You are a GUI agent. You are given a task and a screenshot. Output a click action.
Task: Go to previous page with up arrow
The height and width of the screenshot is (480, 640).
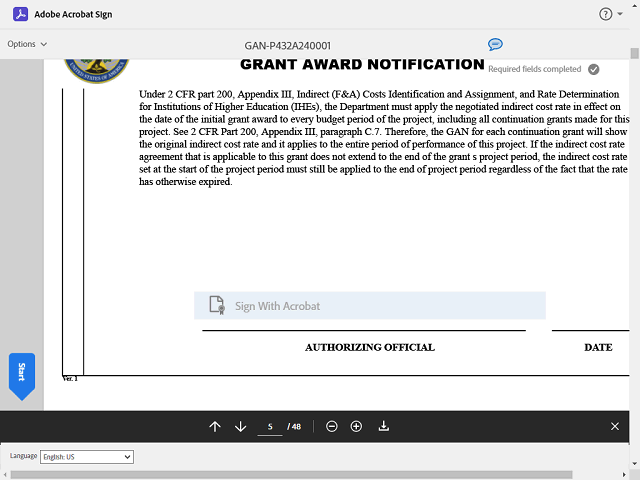click(215, 427)
